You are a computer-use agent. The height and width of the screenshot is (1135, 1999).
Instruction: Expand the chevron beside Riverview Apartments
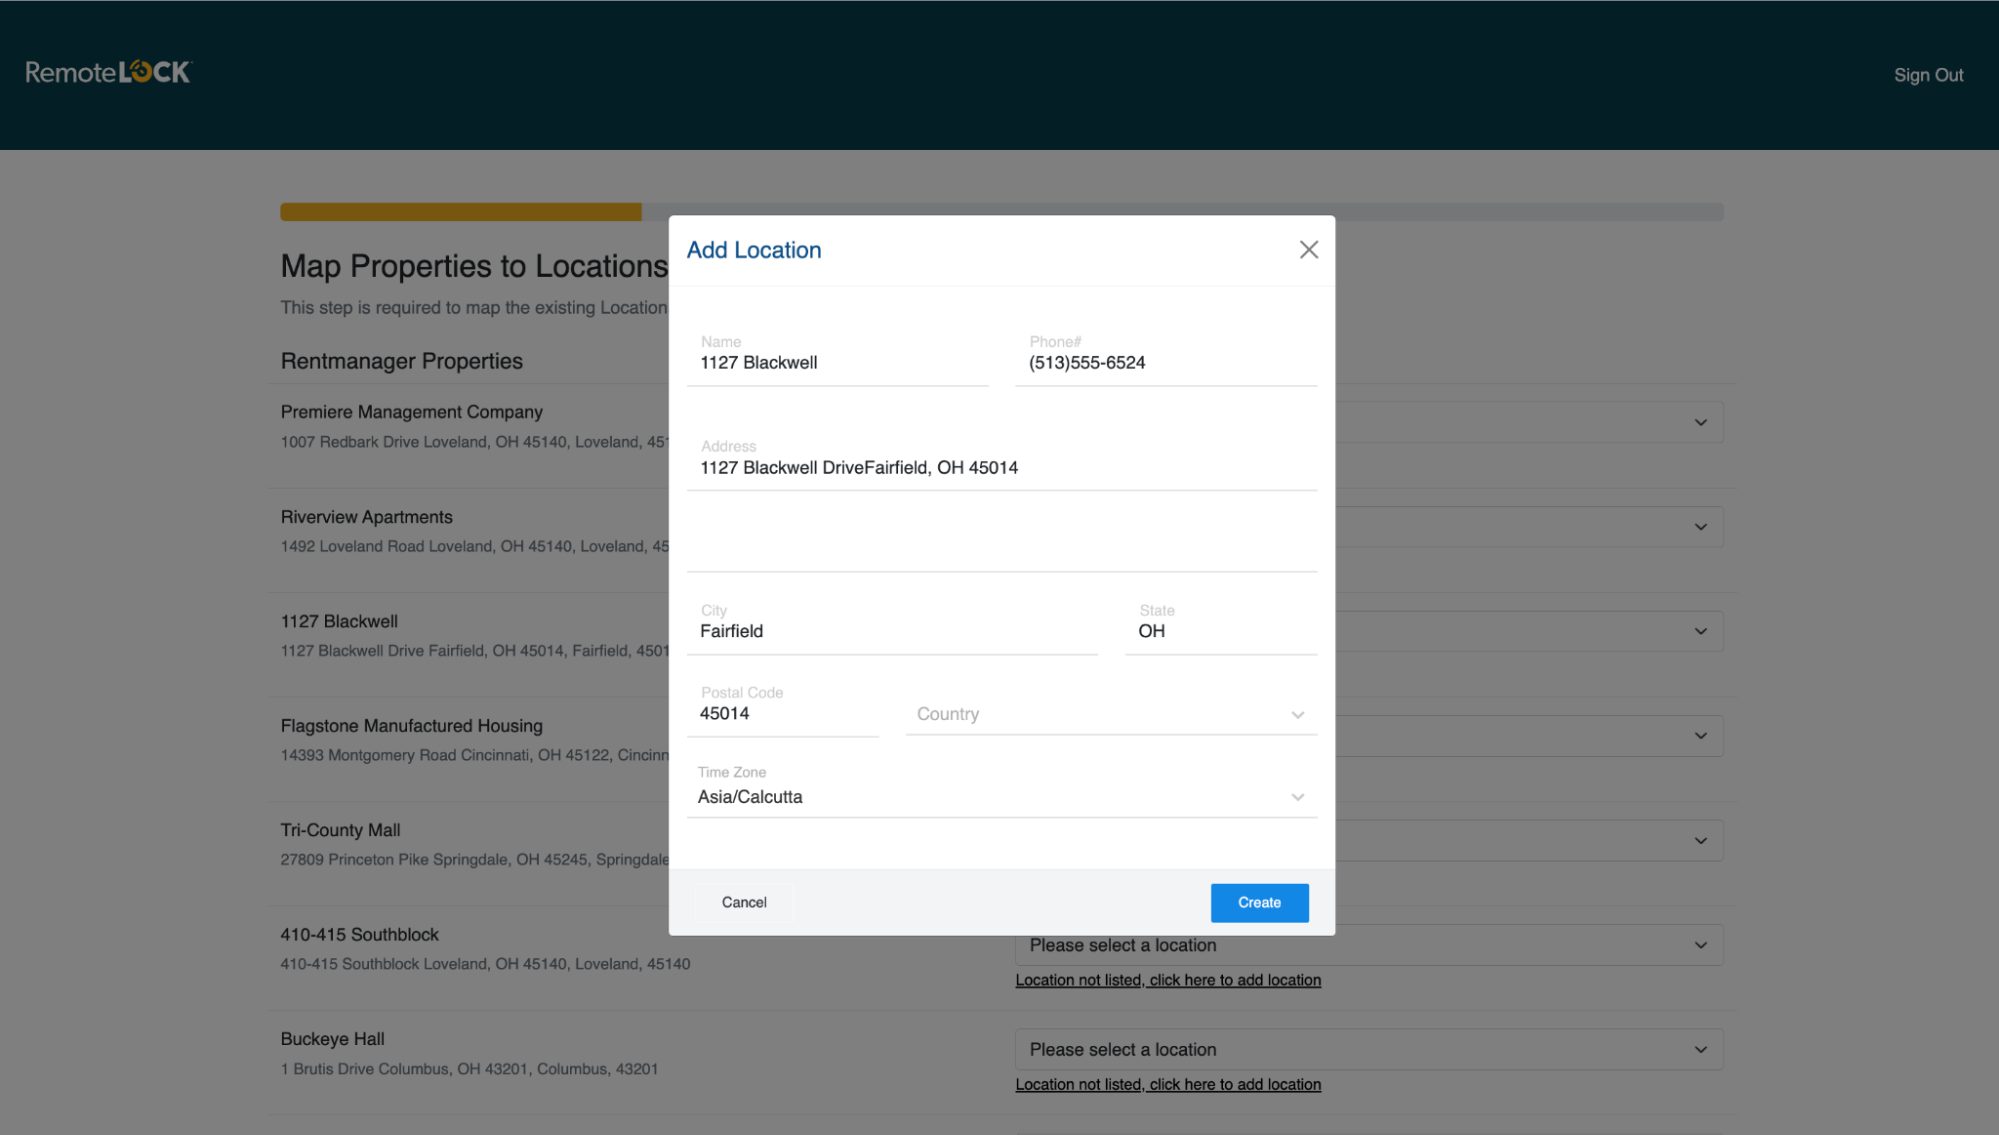coord(1700,526)
